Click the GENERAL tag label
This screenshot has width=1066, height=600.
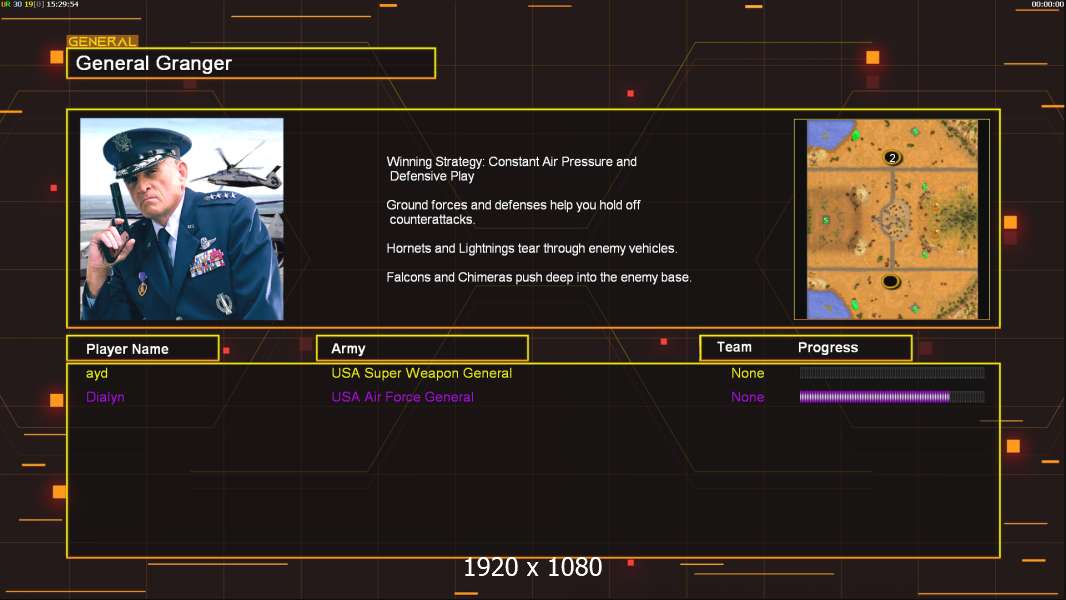point(102,41)
